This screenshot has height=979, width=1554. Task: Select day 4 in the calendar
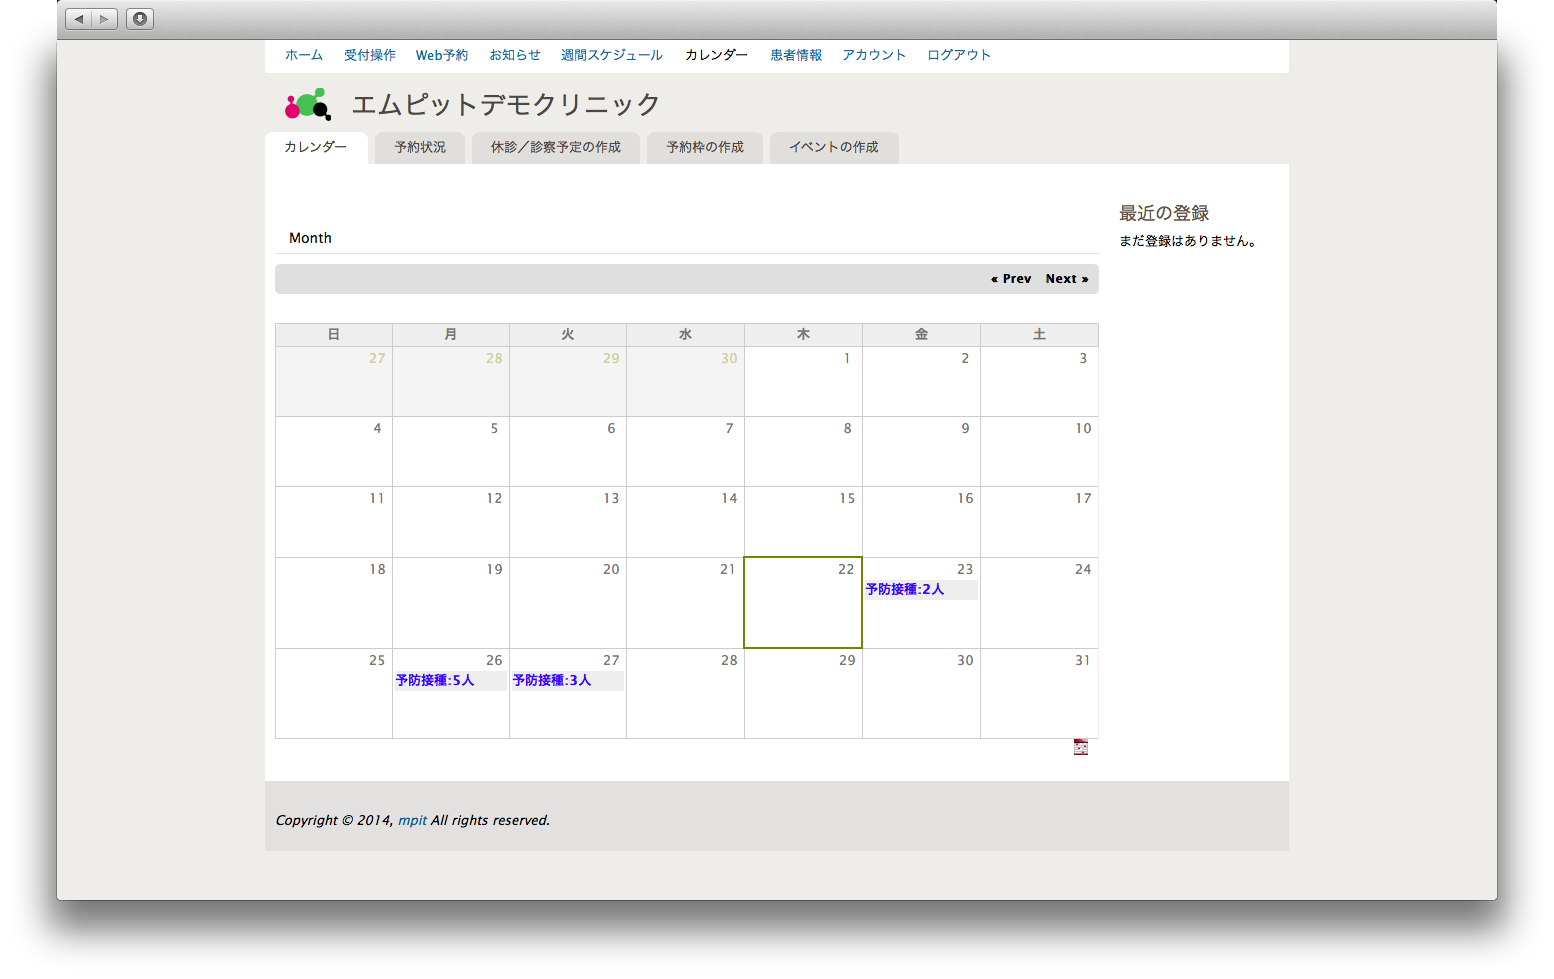pyautogui.click(x=334, y=451)
